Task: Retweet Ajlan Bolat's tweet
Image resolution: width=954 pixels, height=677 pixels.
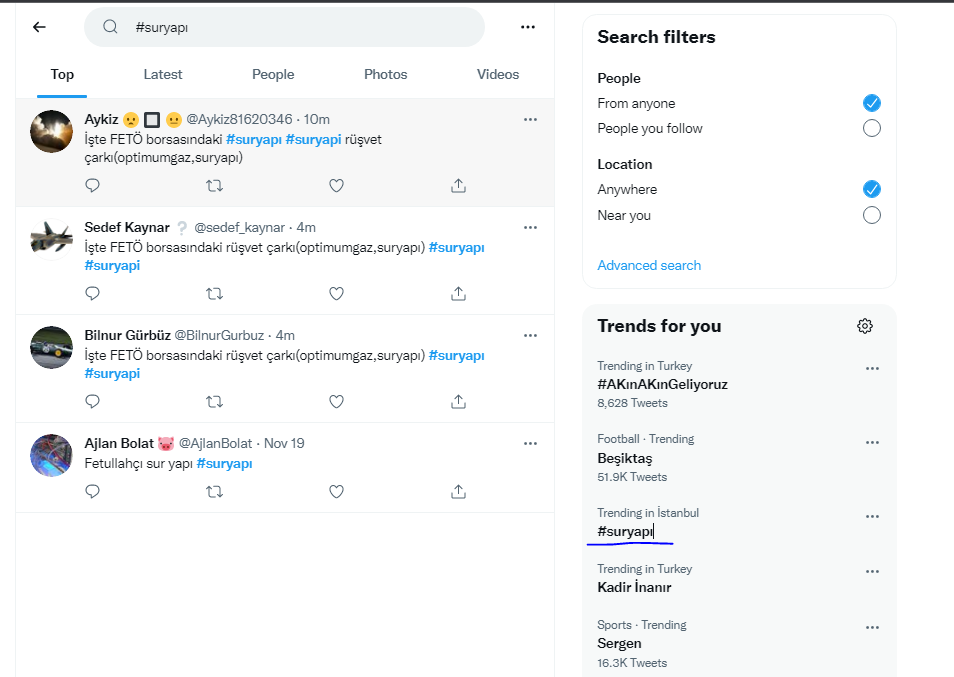Action: tap(214, 491)
